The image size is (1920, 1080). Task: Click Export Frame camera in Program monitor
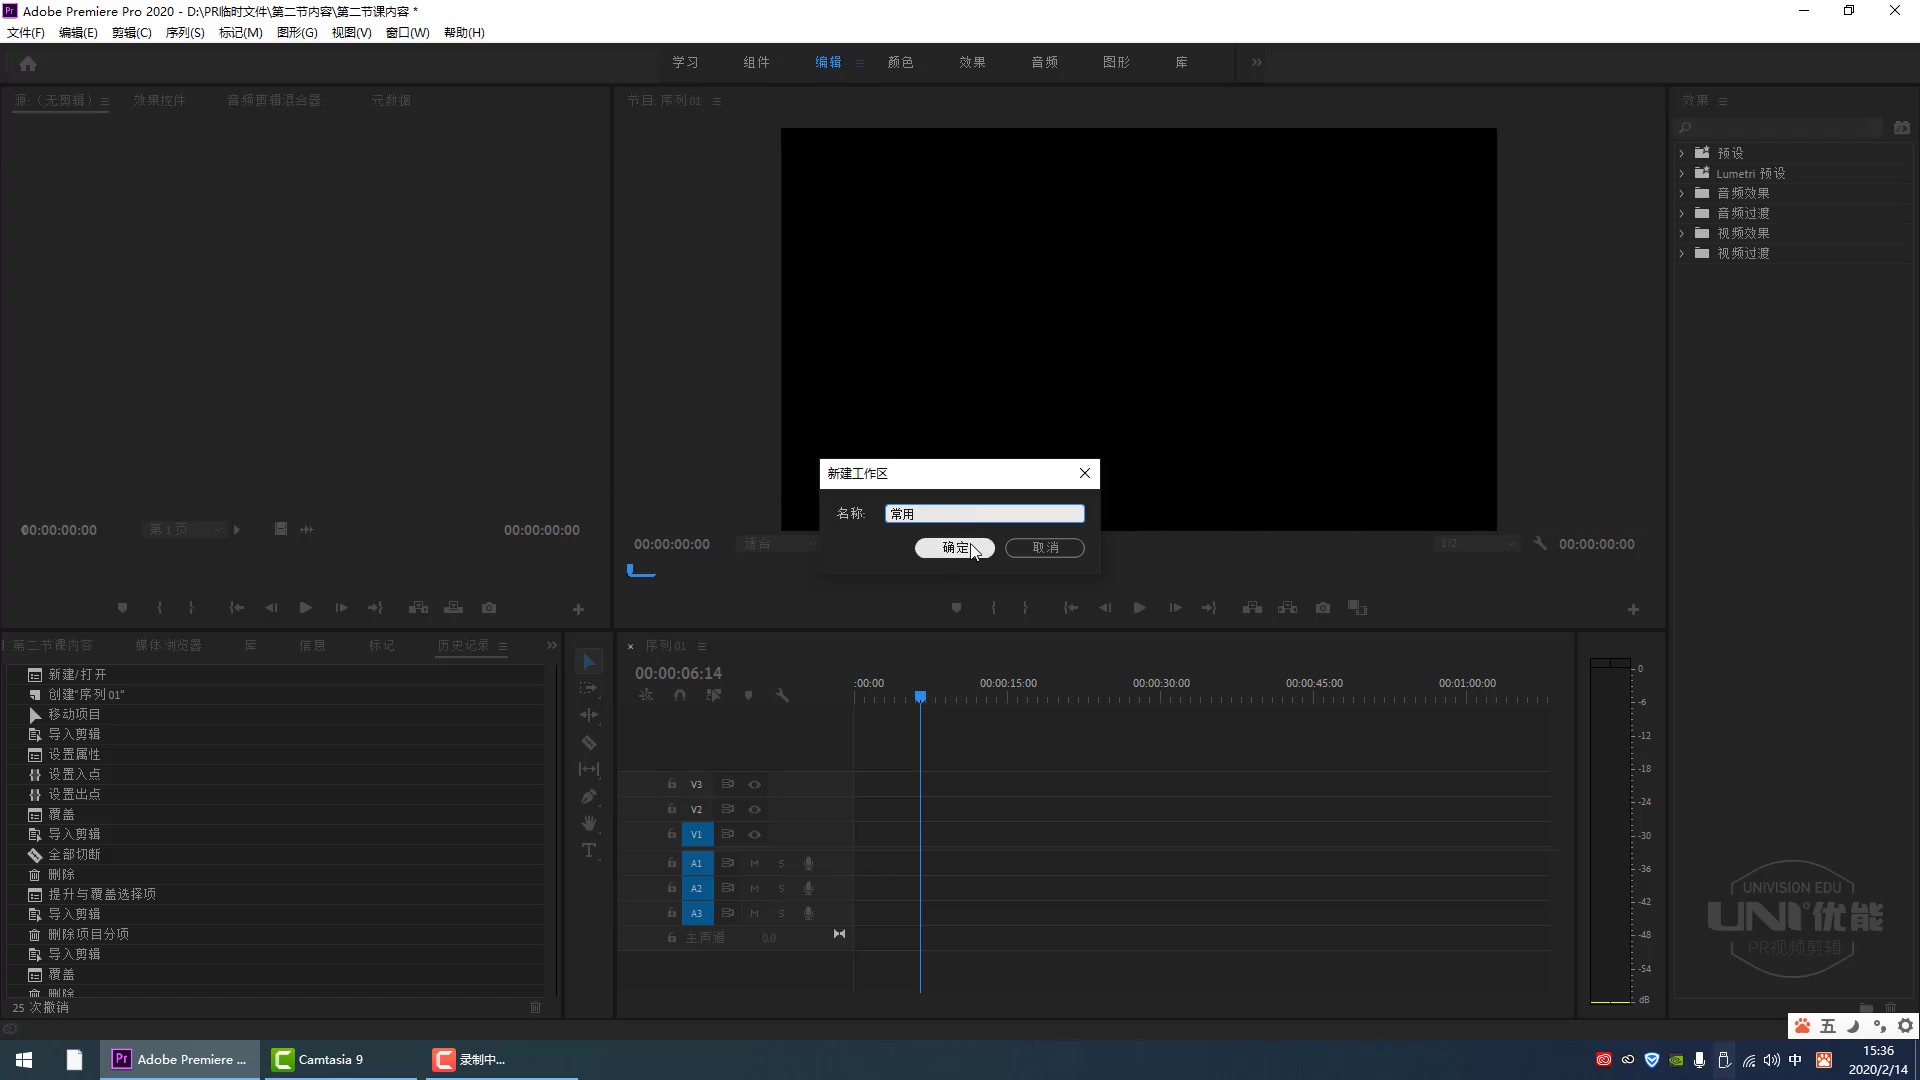(1323, 608)
